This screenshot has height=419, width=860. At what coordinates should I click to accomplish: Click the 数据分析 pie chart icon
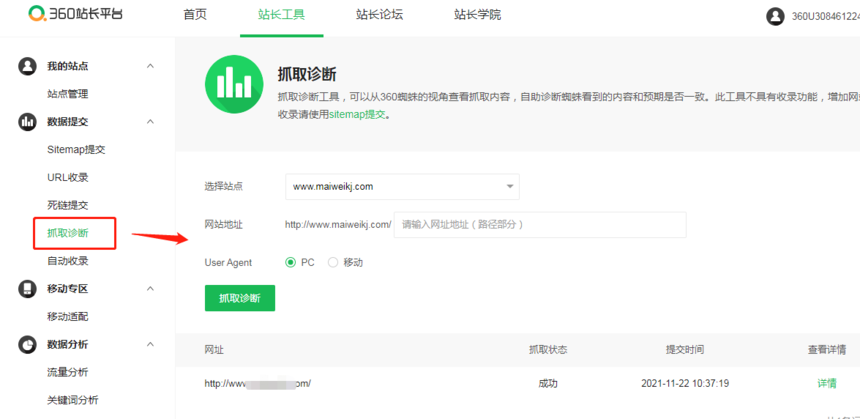coord(27,344)
